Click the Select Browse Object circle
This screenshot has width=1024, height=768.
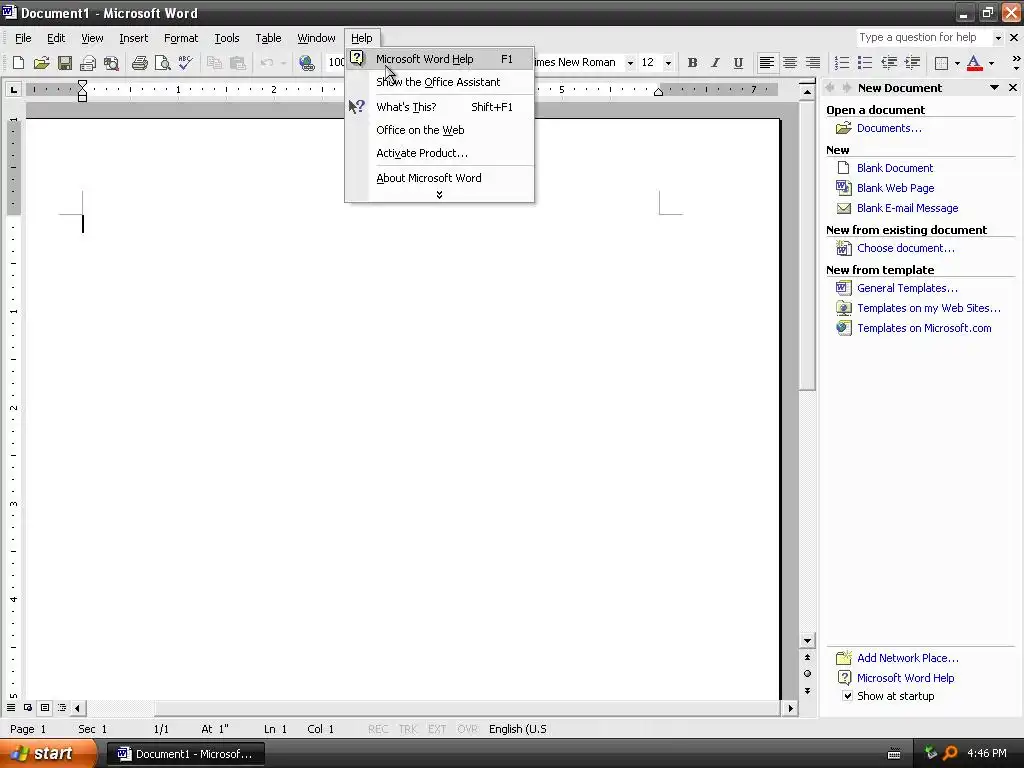tap(807, 673)
